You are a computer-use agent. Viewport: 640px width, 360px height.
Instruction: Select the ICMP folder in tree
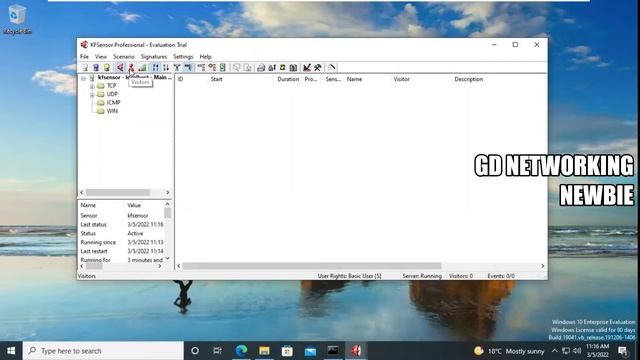pyautogui.click(x=113, y=102)
